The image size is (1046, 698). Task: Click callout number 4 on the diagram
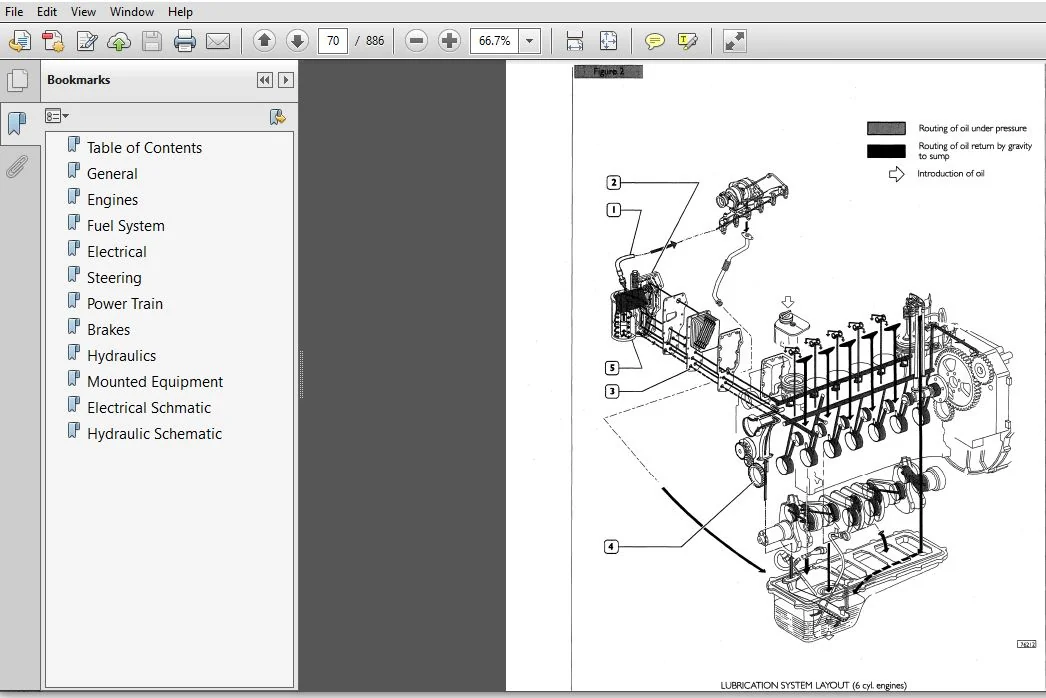[x=610, y=547]
